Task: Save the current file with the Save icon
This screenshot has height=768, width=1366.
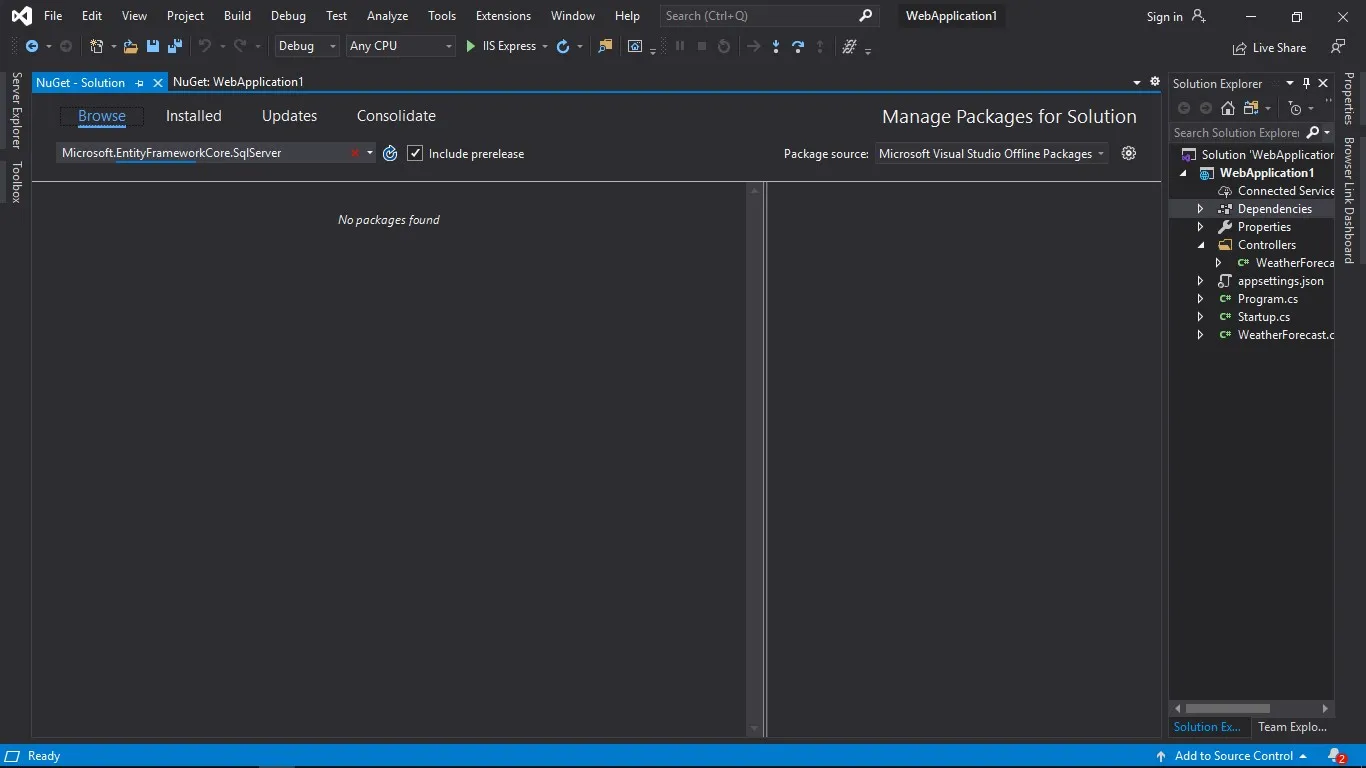Action: click(x=153, y=46)
